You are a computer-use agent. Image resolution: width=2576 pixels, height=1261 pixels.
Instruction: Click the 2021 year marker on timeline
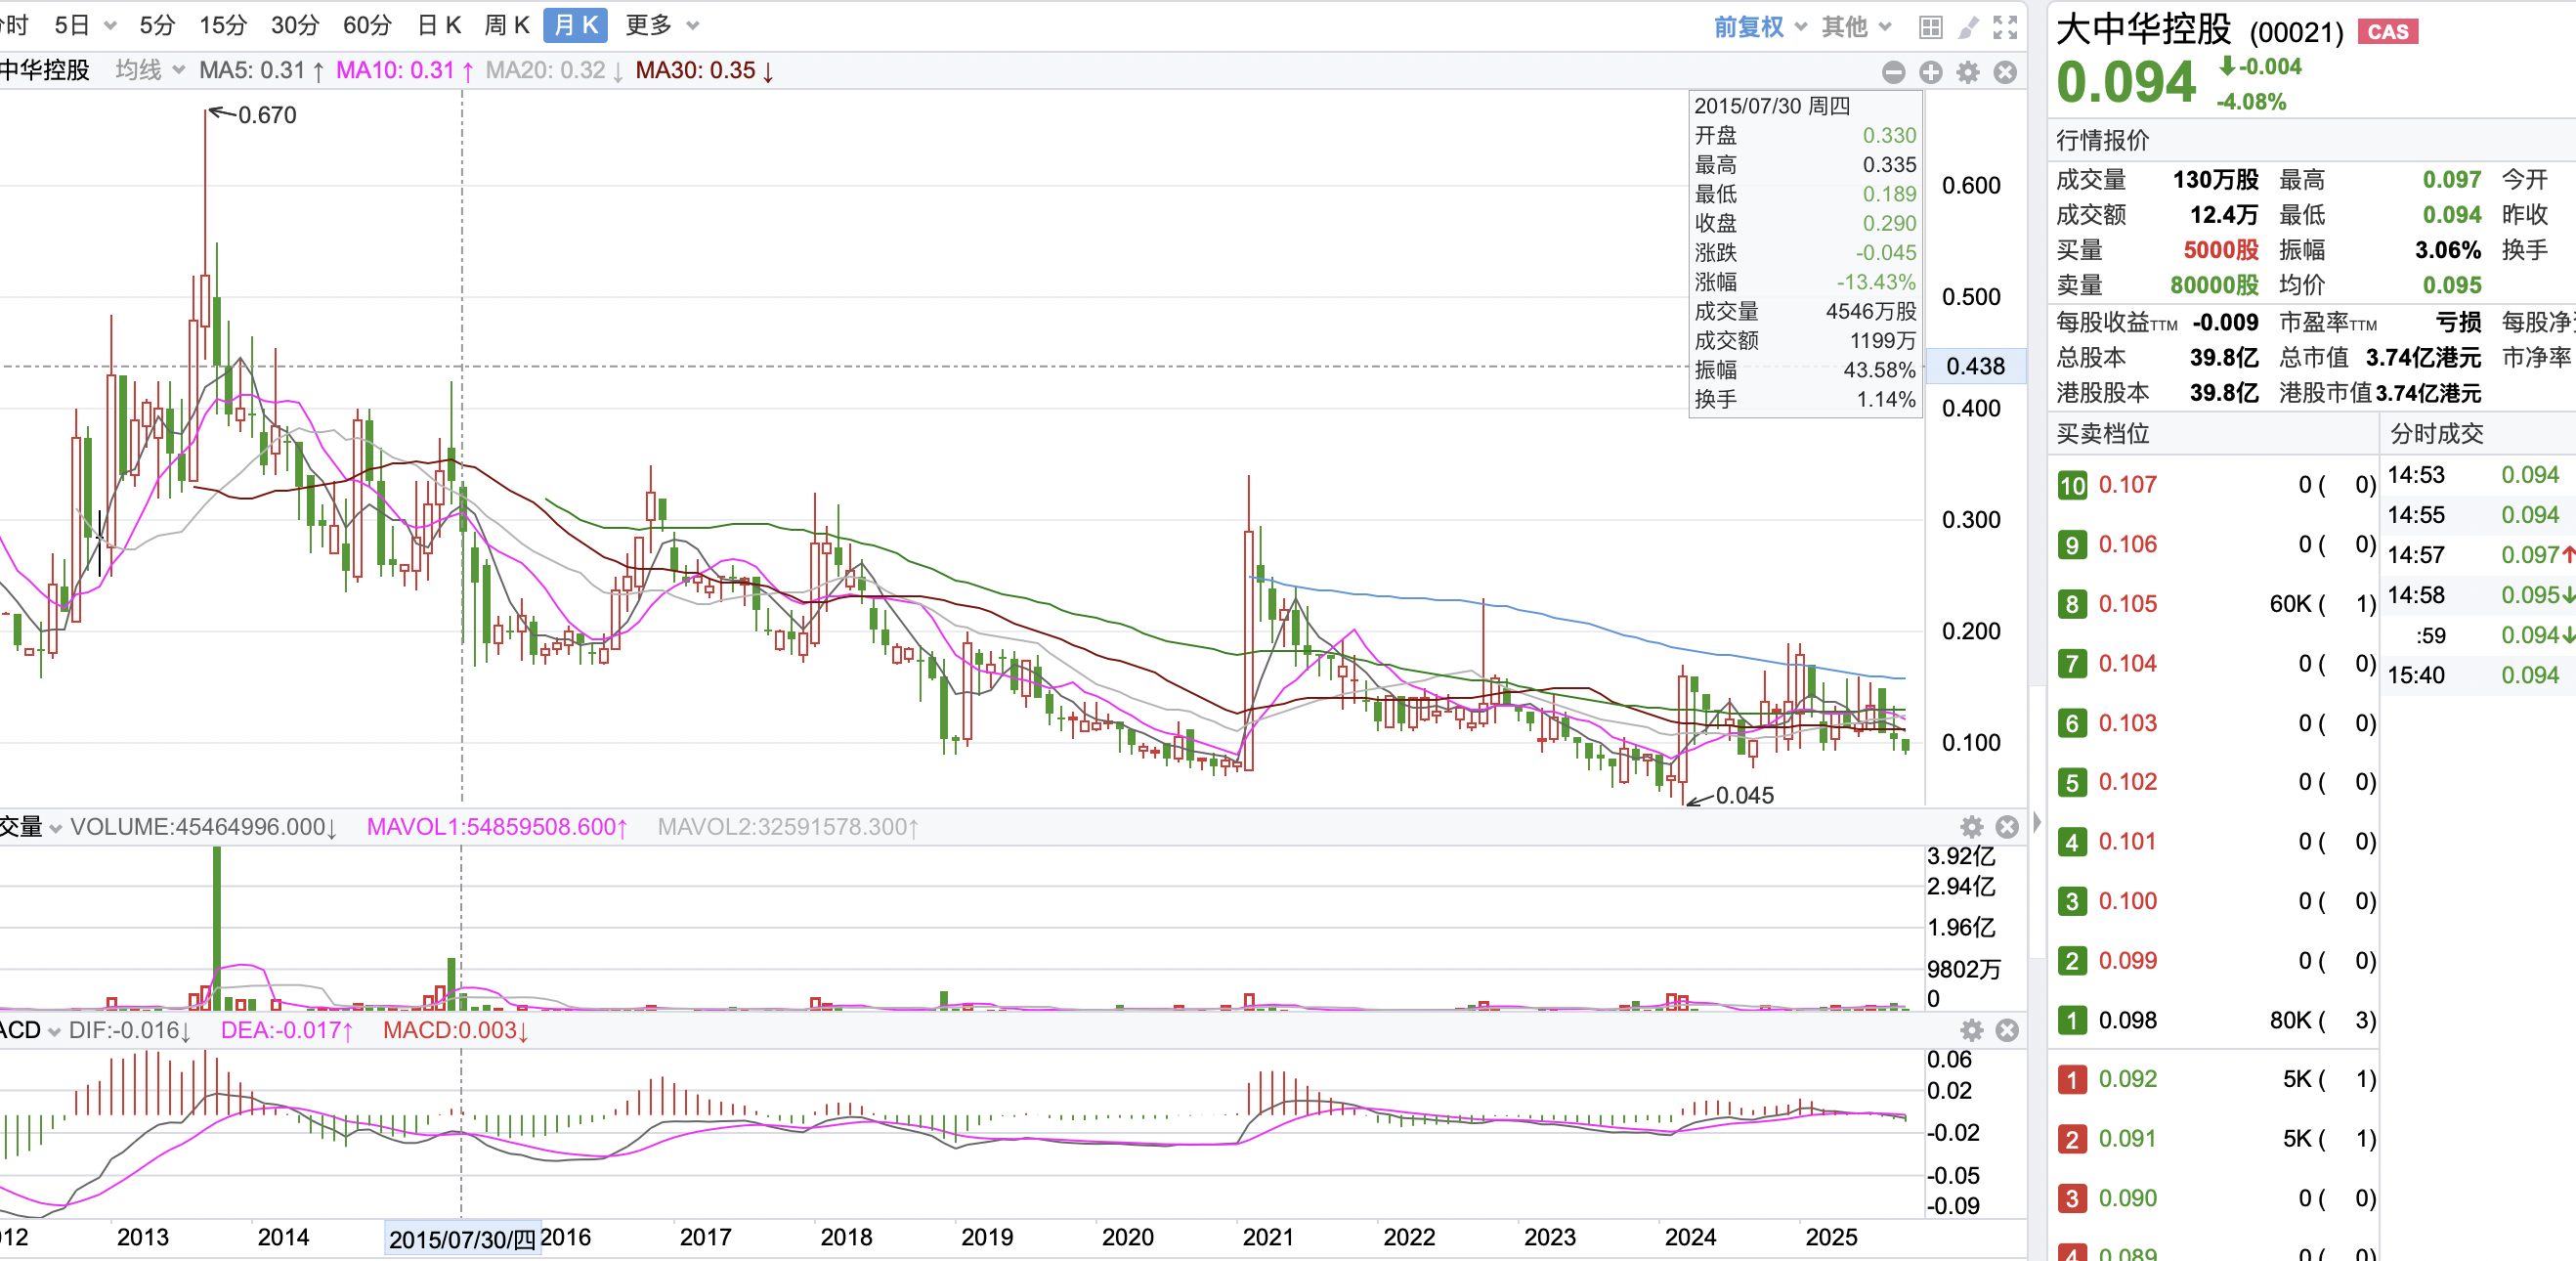[1267, 1237]
